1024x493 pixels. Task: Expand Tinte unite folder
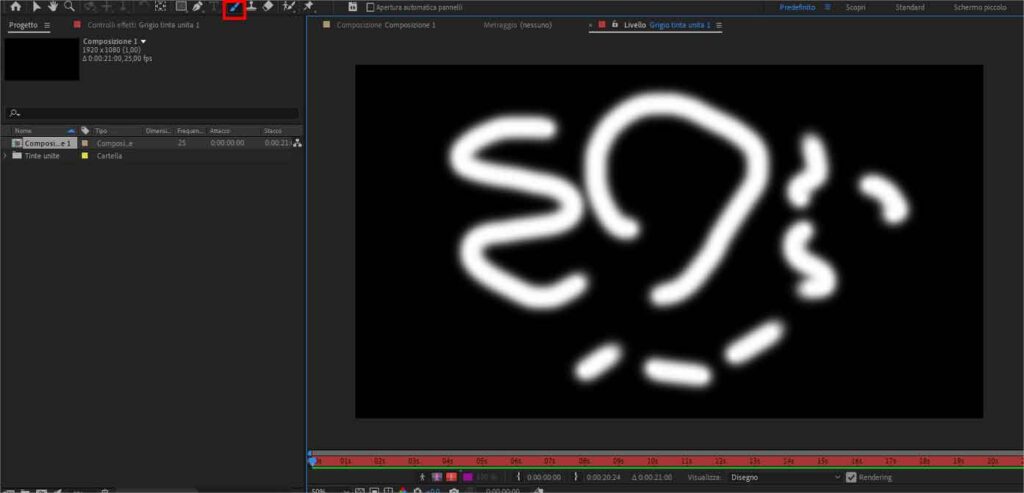(6, 156)
